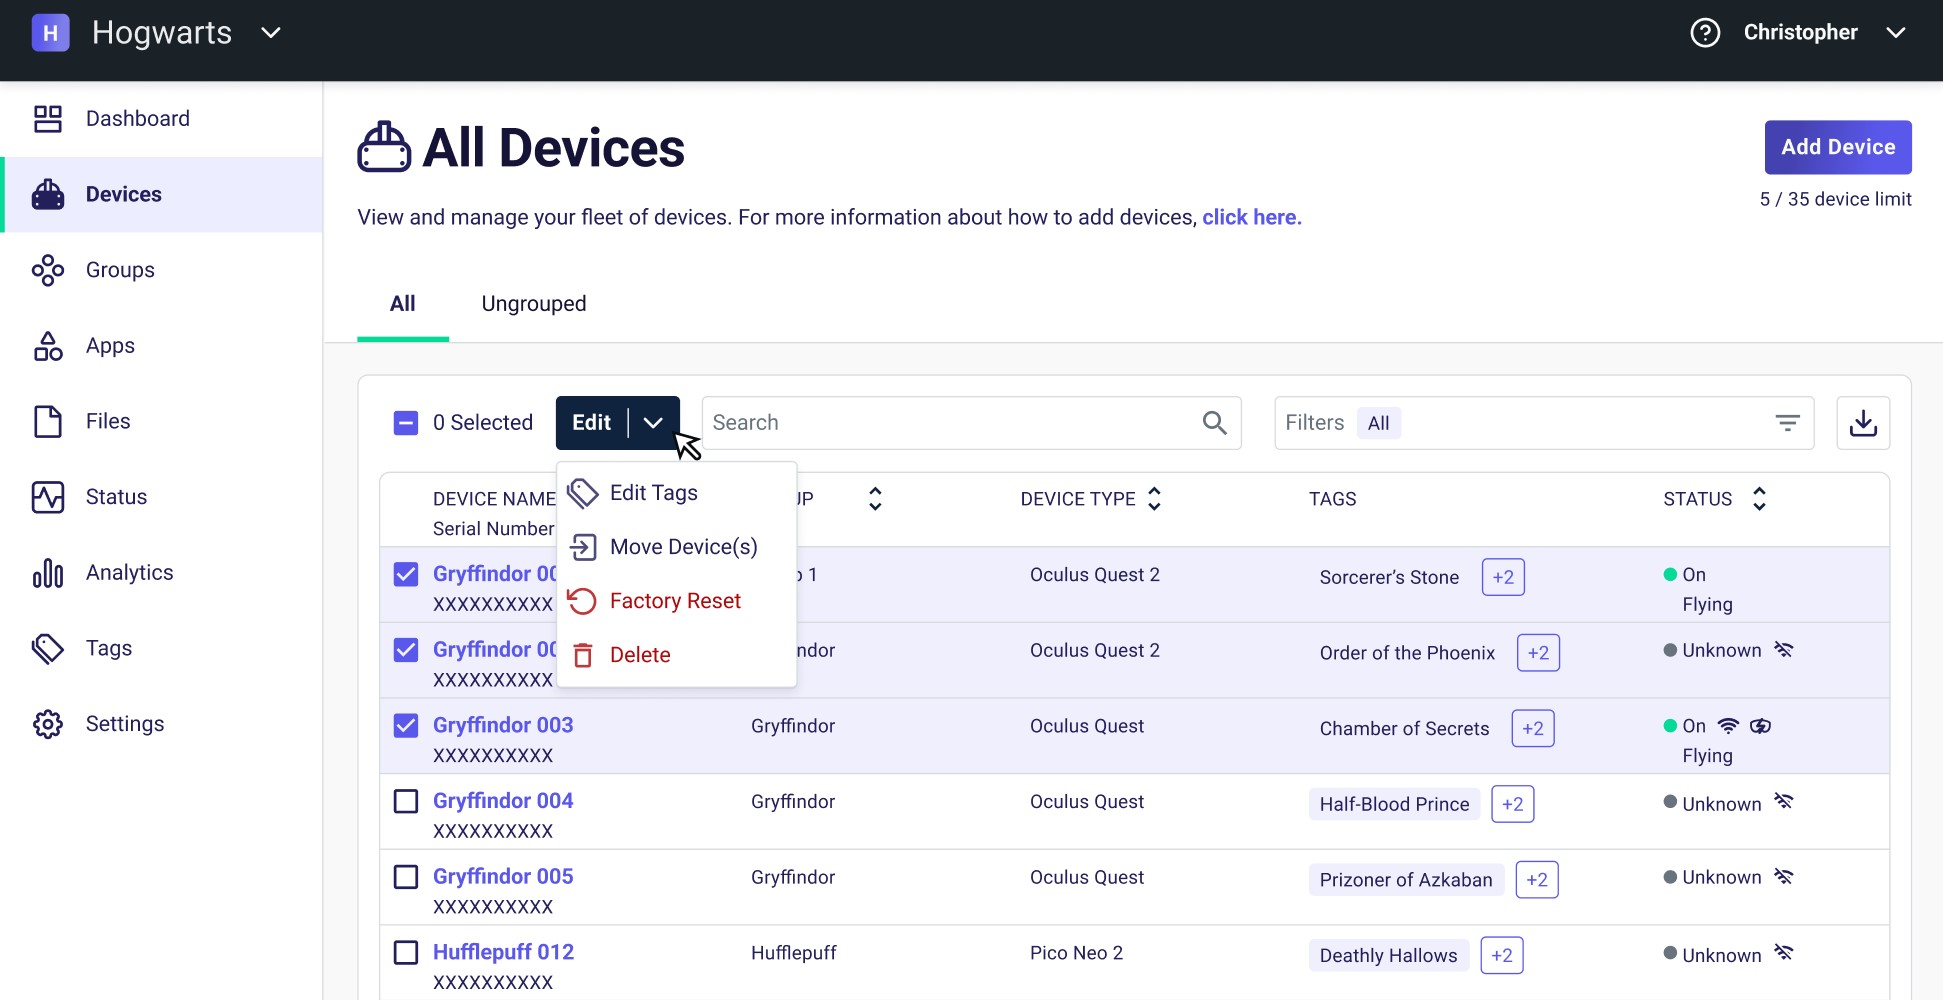The image size is (1943, 1000).
Task: Click the Dashboard sidebar icon
Action: coord(48,119)
